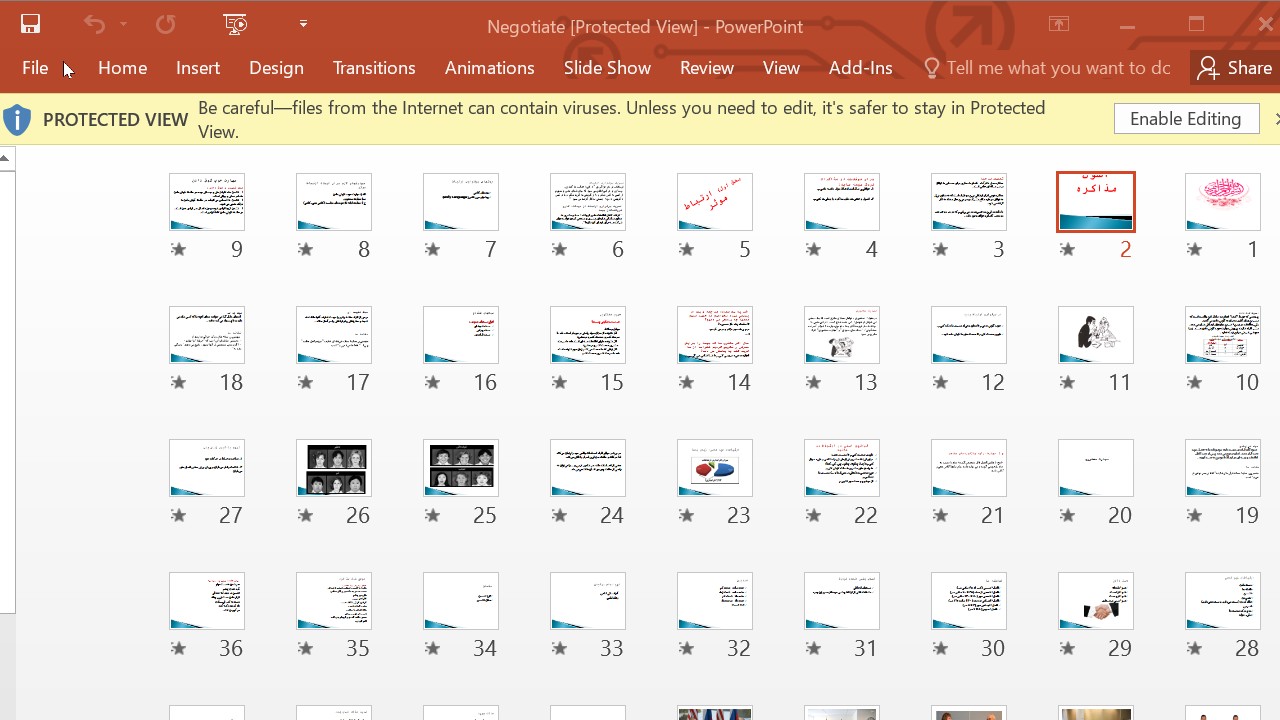Select slide 2 thumbnail with red title
This screenshot has height=720, width=1280.
click(1095, 202)
